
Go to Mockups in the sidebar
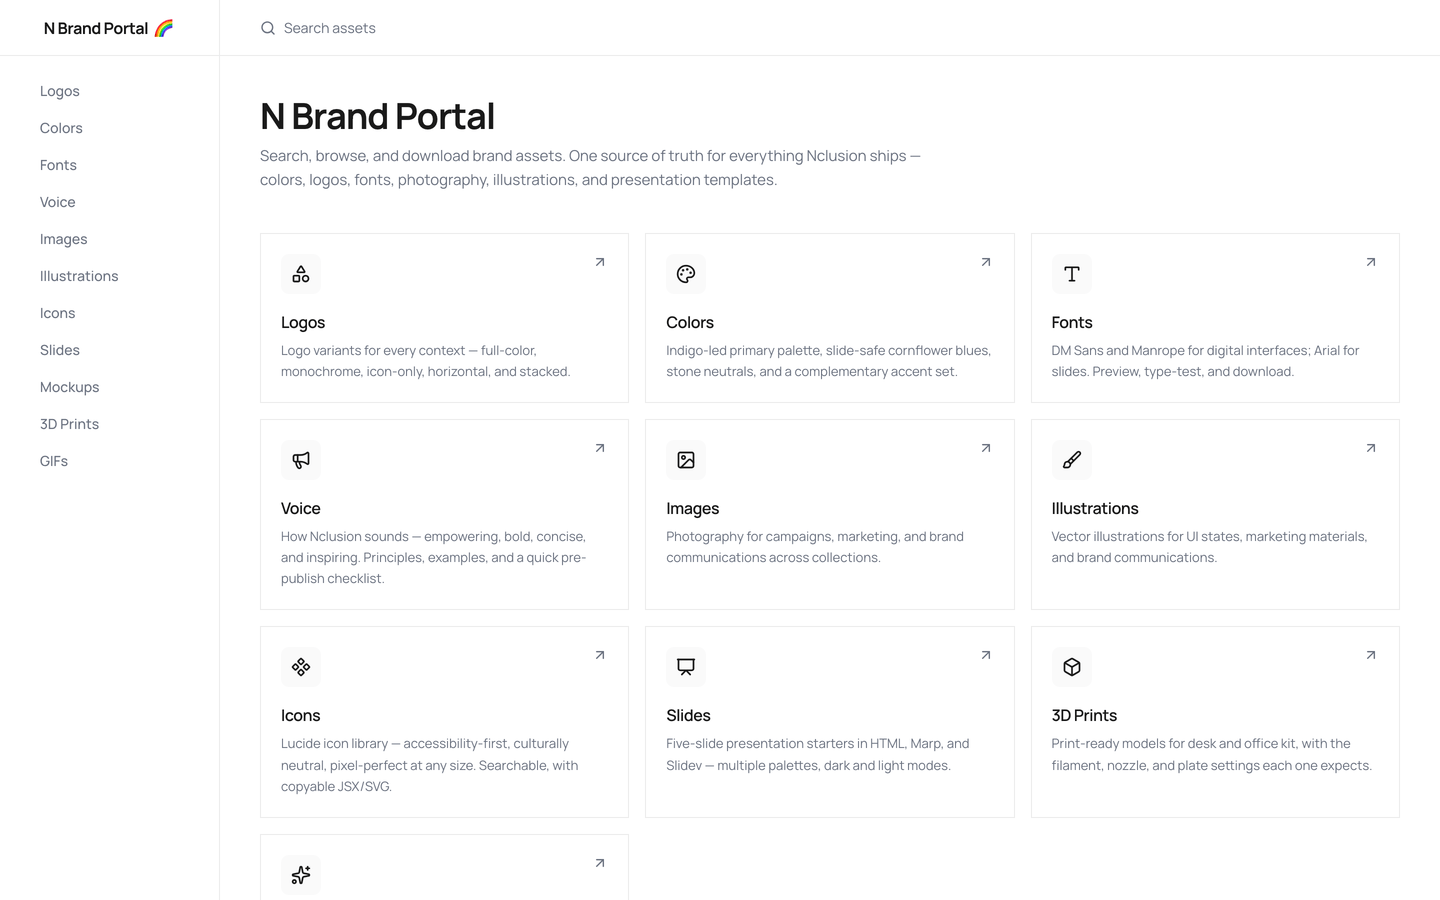tap(70, 387)
